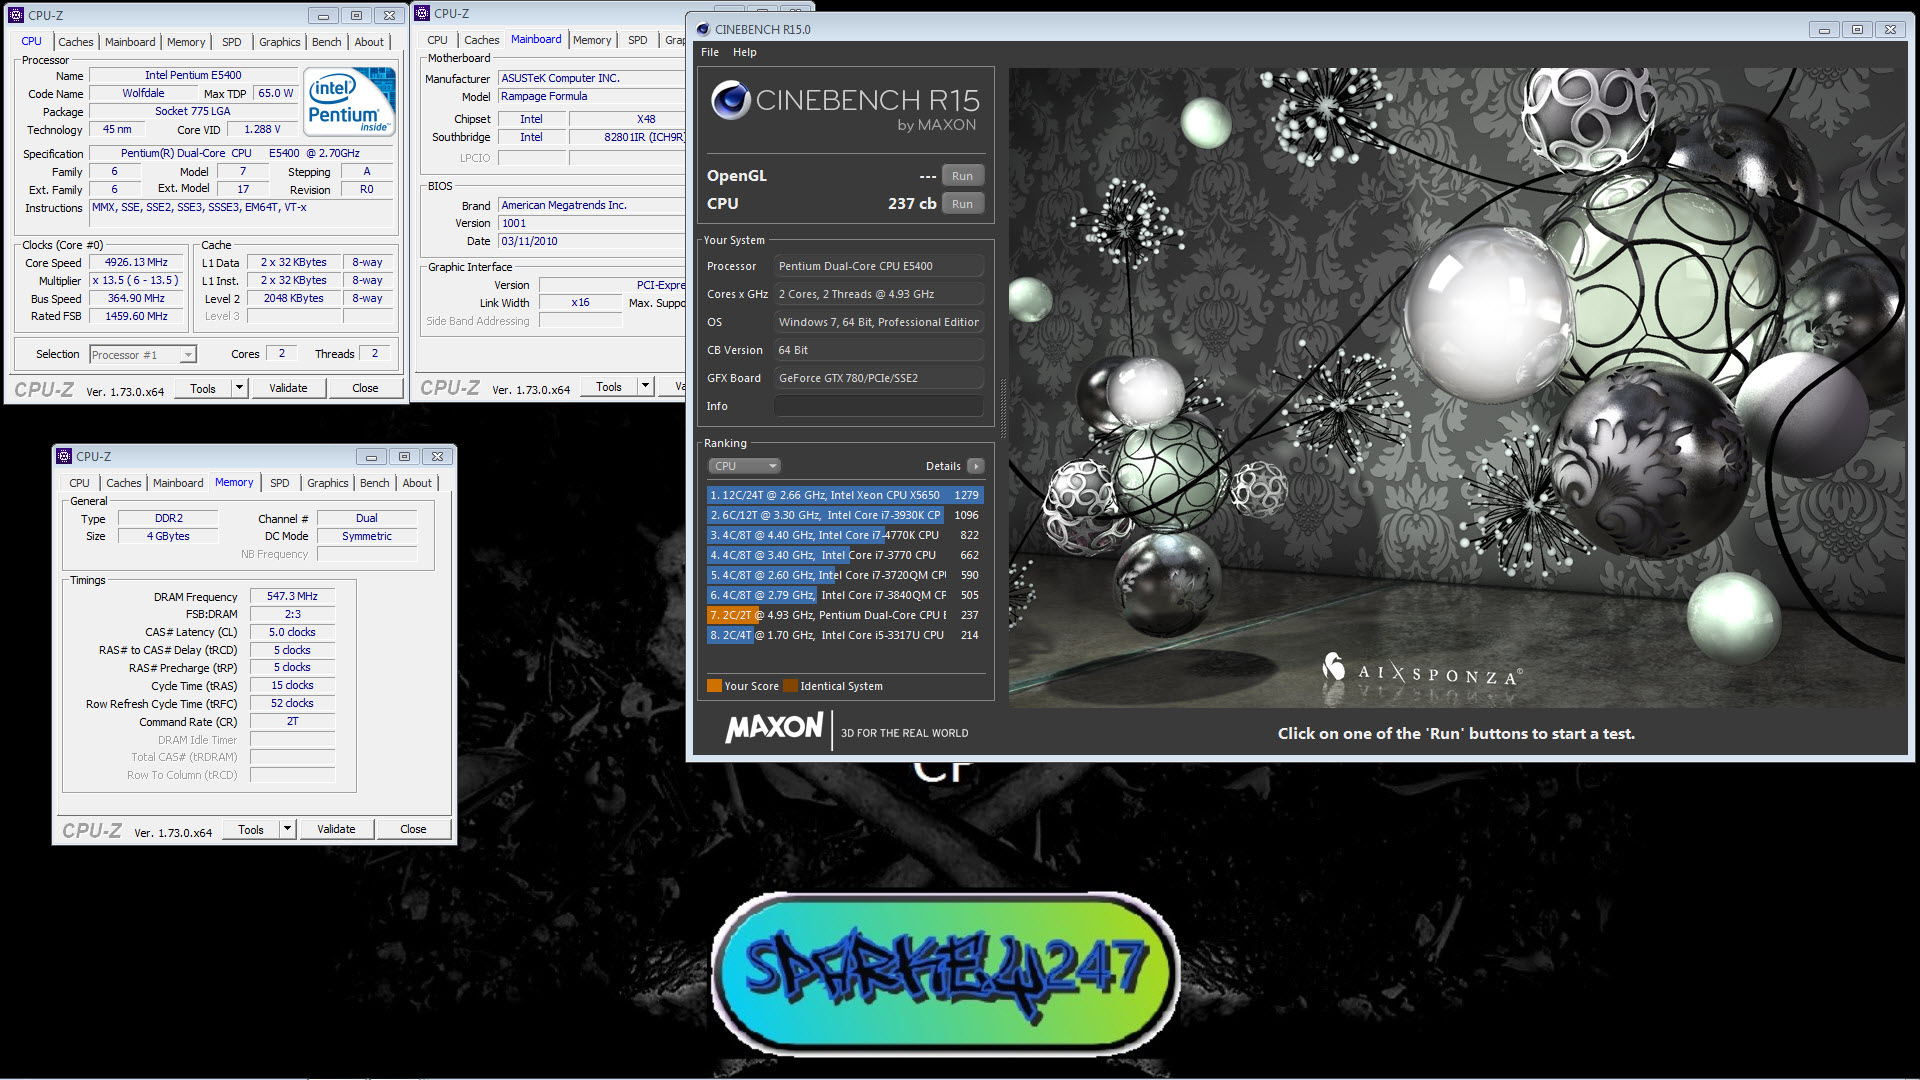
Task: Select ranking row Intel Core i7-3930K
Action: (845, 515)
